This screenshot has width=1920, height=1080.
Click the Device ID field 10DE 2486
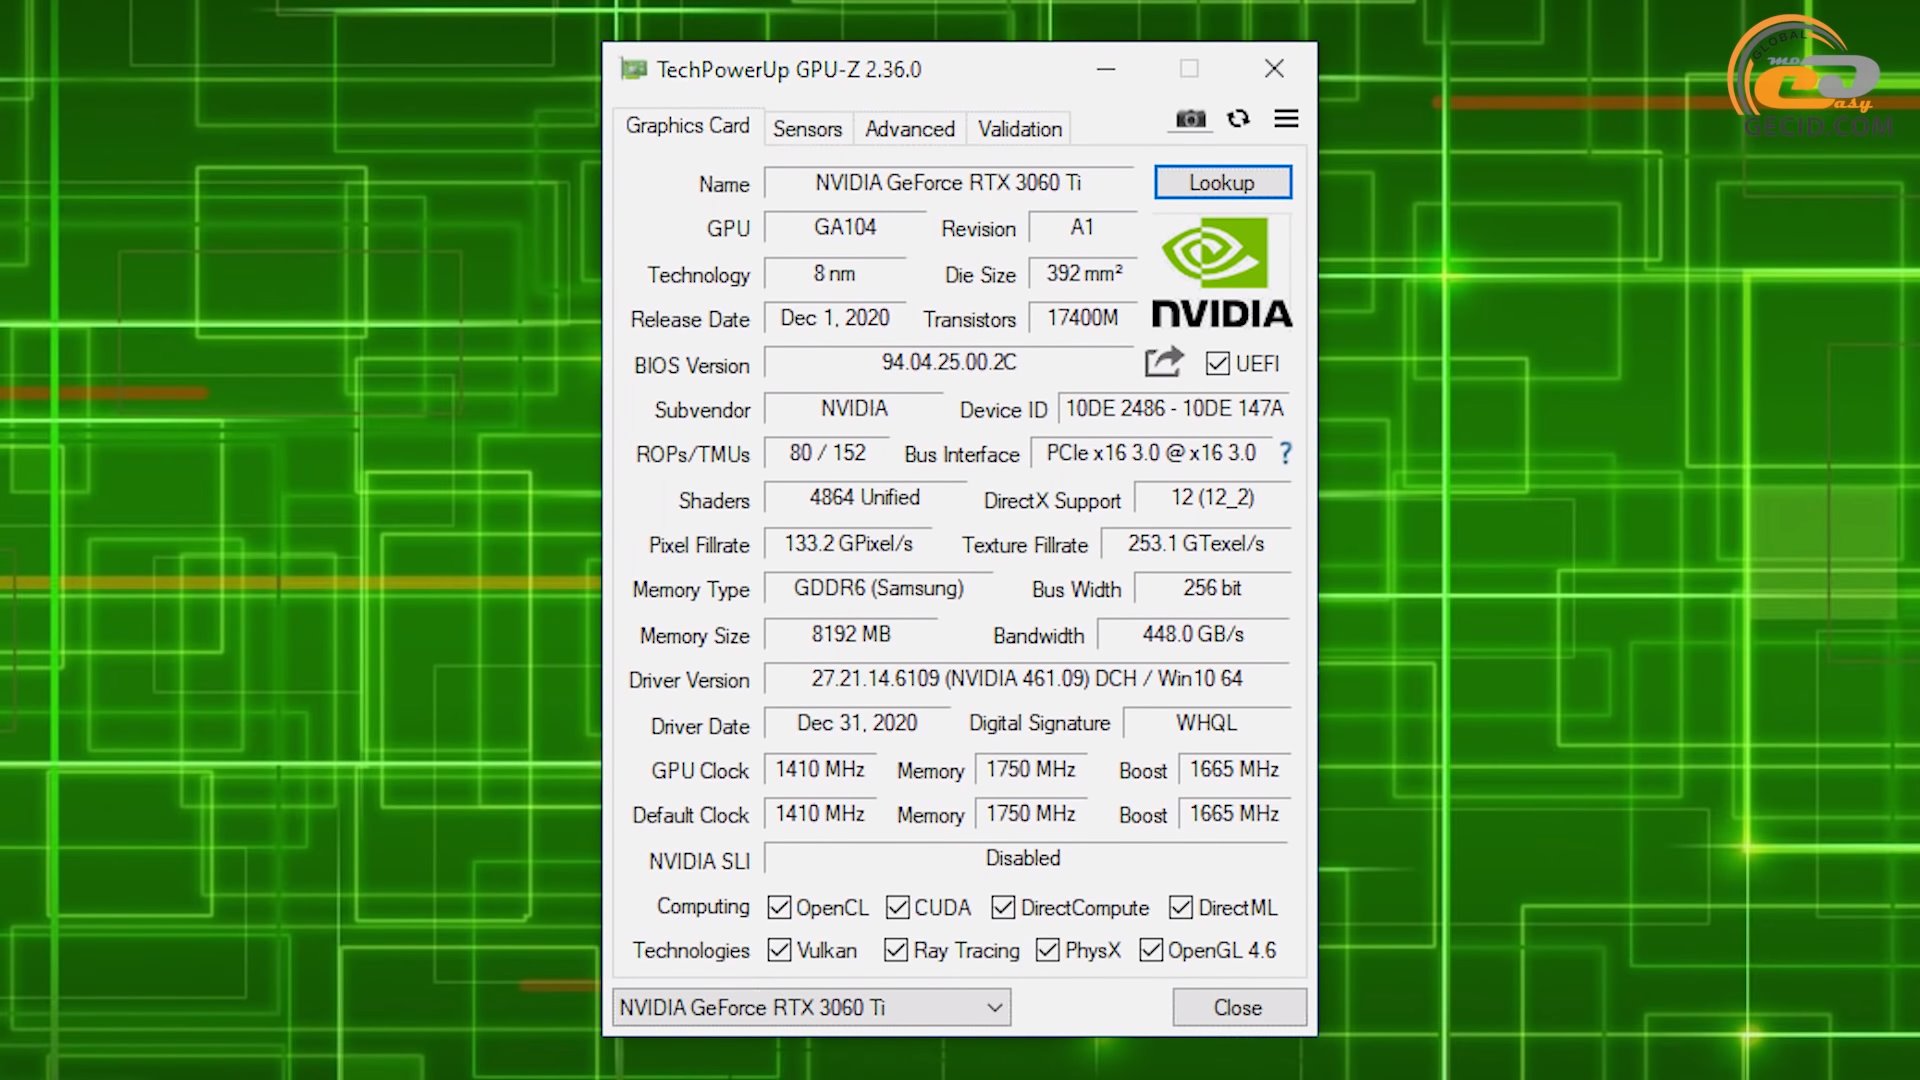point(1175,408)
